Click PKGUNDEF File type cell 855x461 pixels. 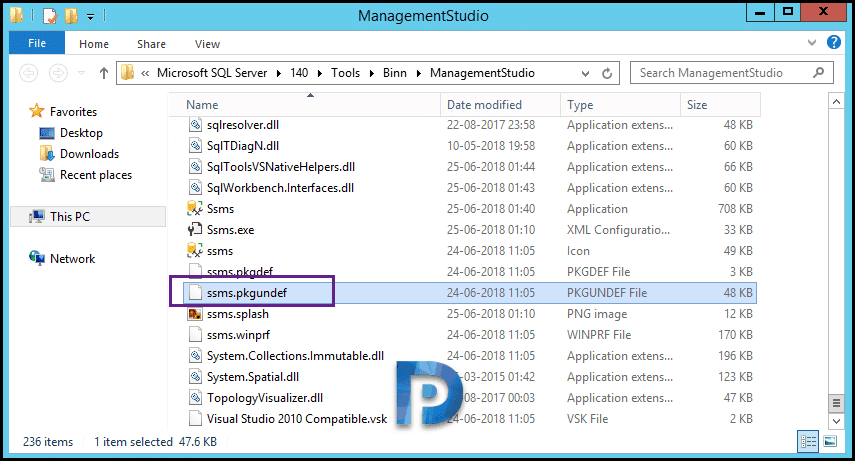[x=607, y=293]
